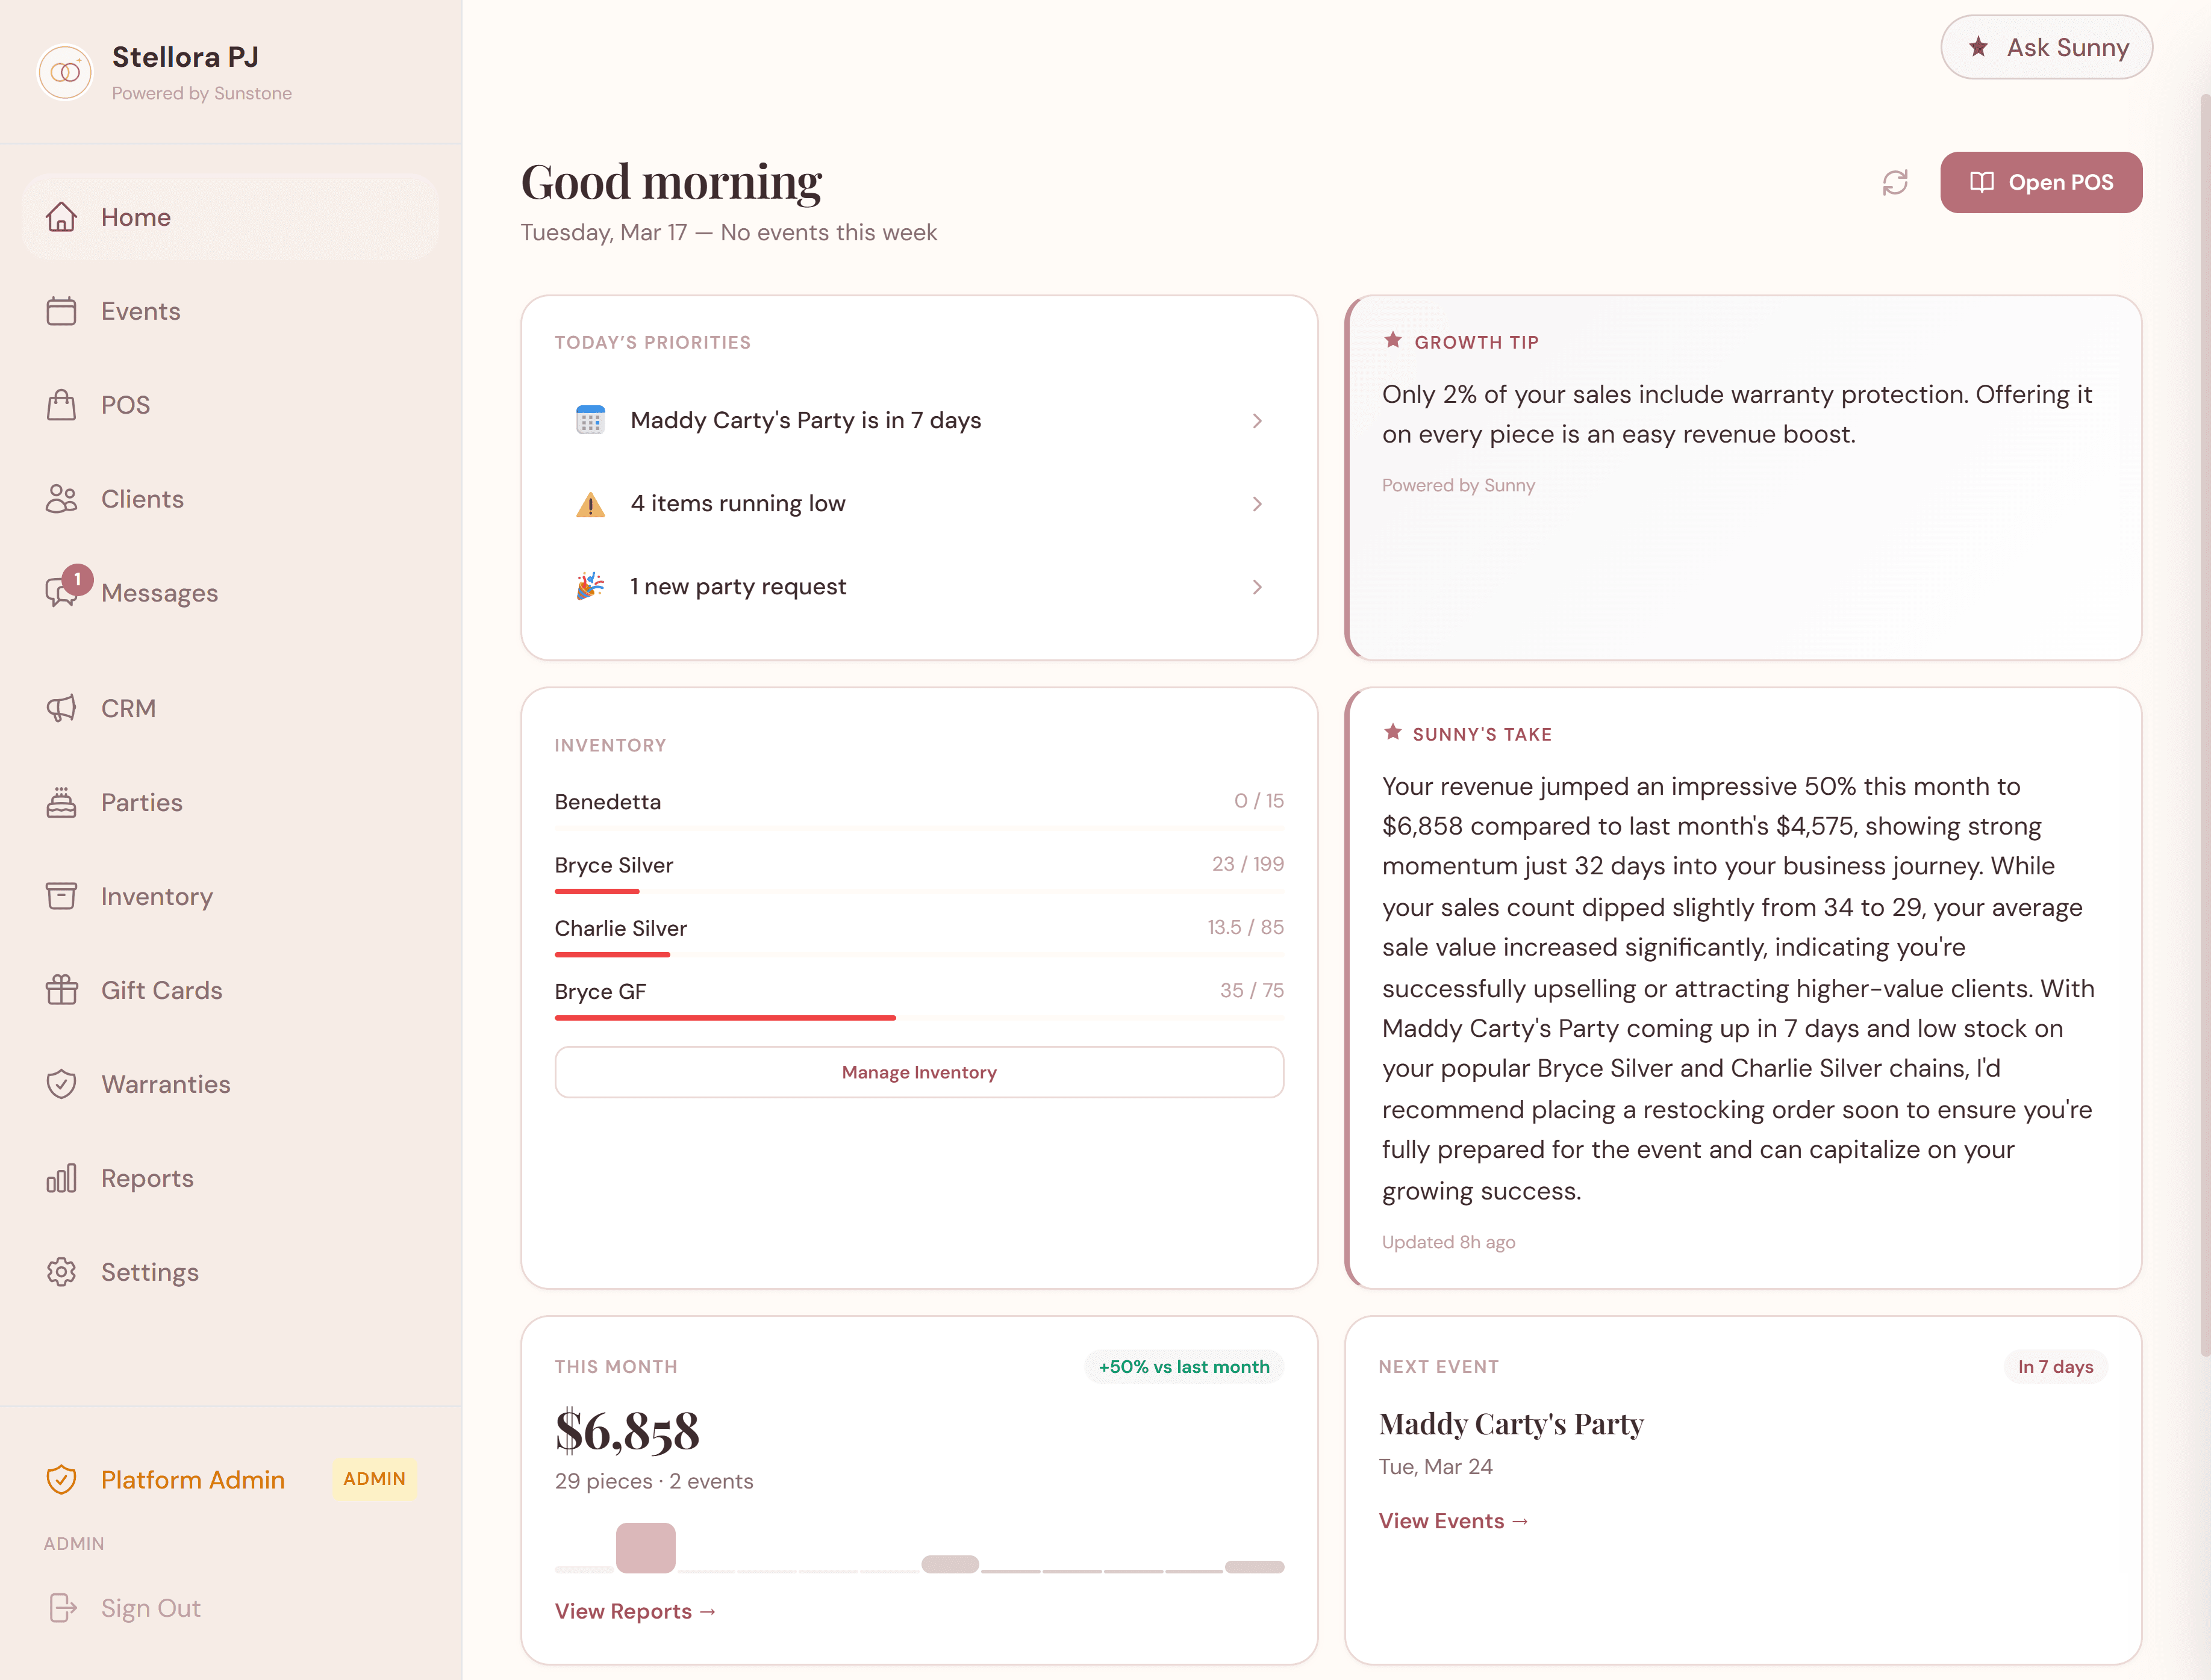Follow the View Events link
The image size is (2211, 1680).
pos(1452,1521)
